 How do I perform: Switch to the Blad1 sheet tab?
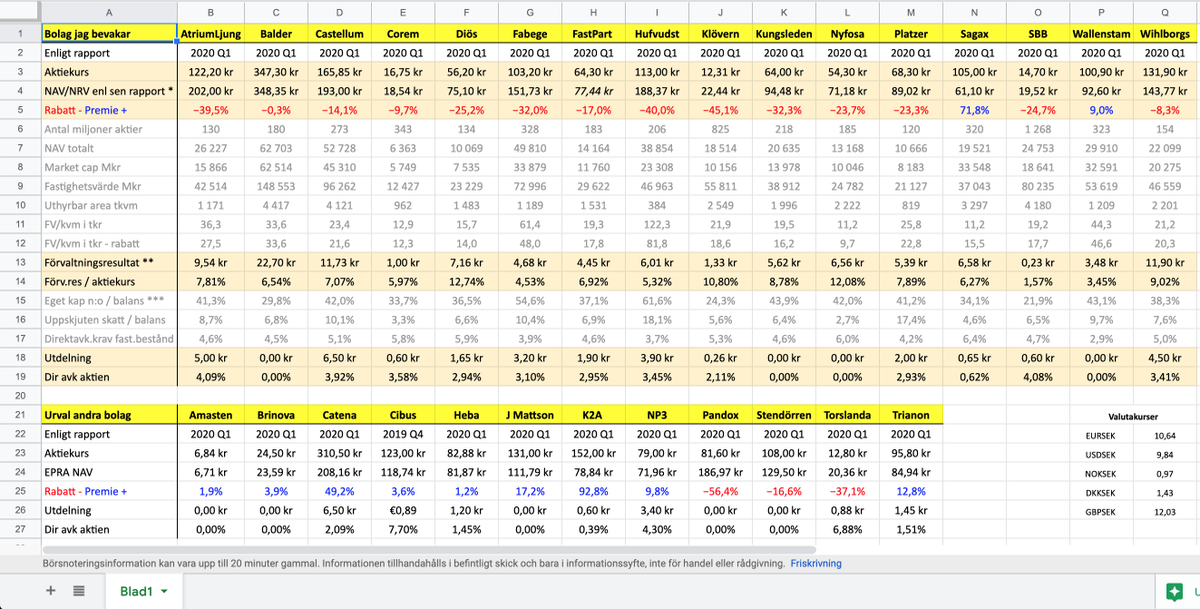pos(136,591)
